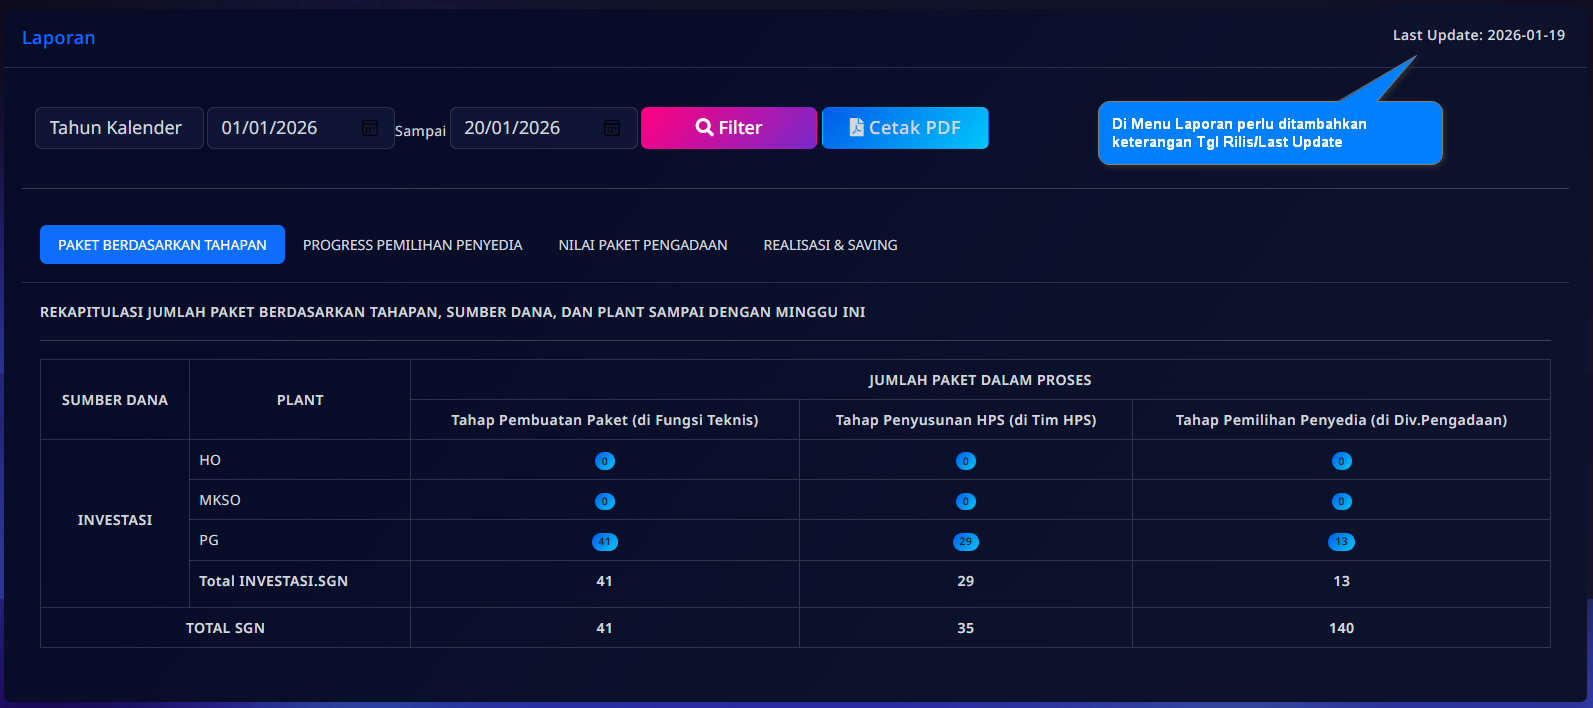Click the PG badge showing 29 in HPS column
The width and height of the screenshot is (1593, 708).
tap(965, 542)
